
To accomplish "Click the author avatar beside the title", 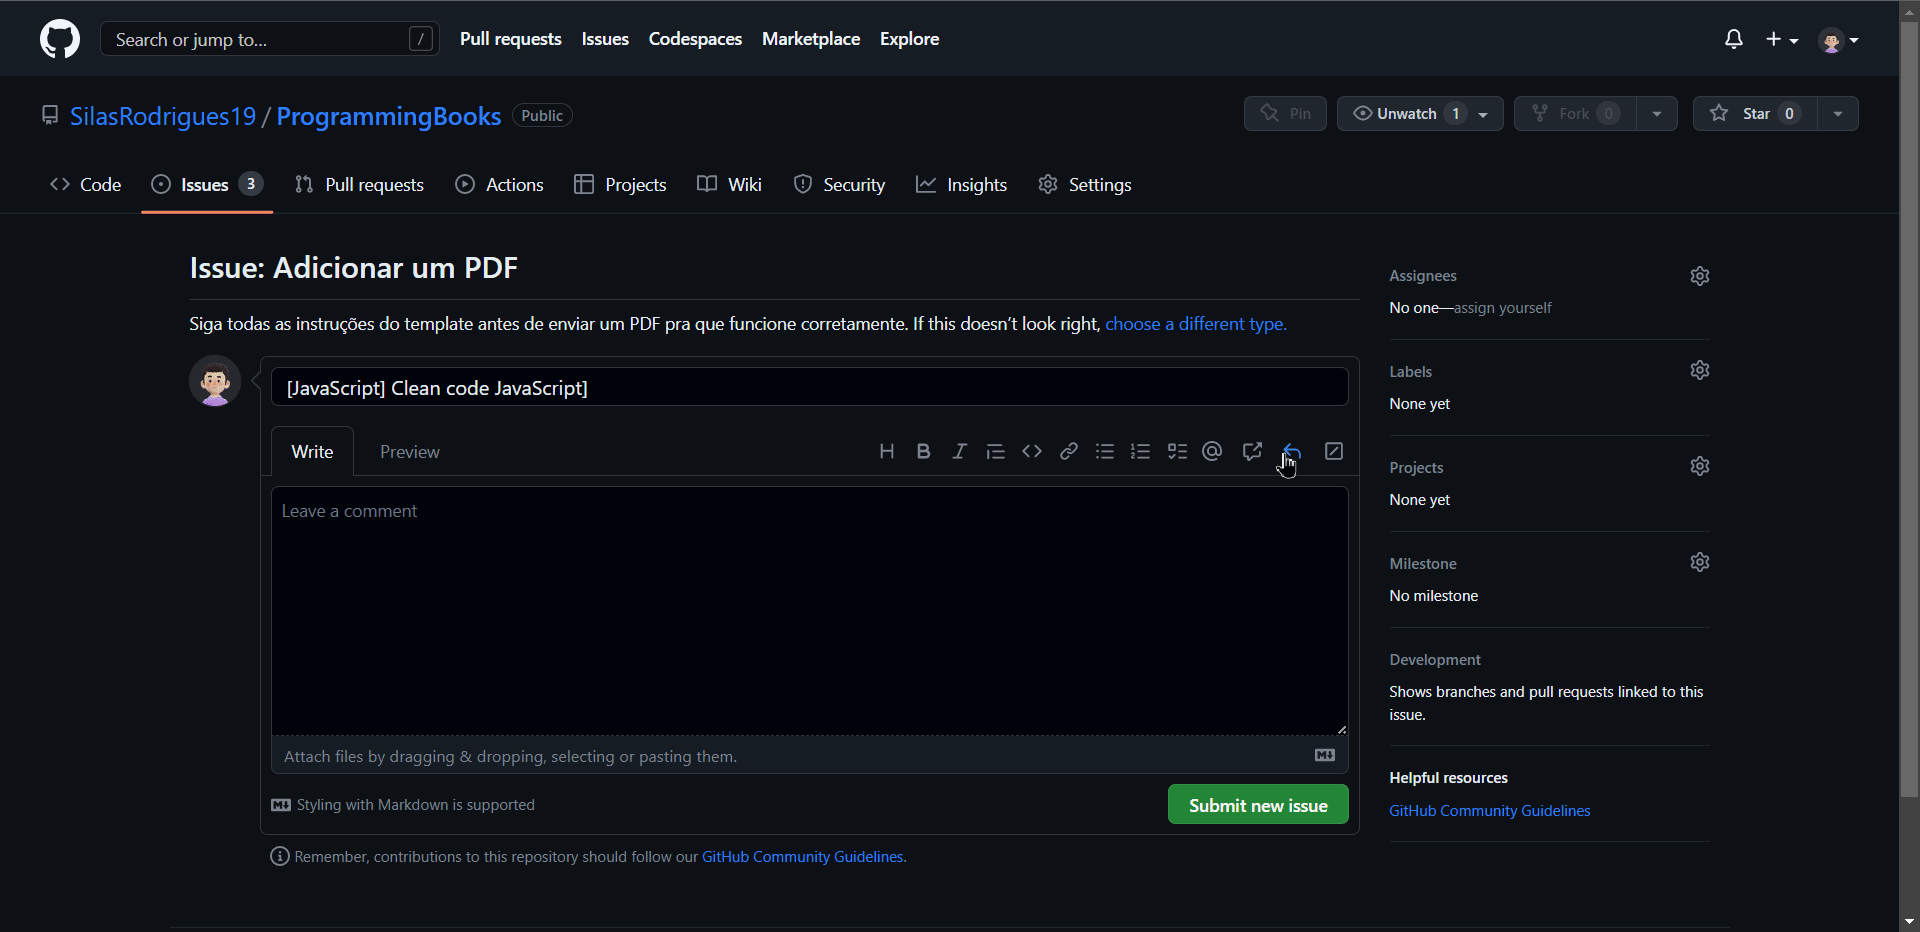I will coord(215,381).
